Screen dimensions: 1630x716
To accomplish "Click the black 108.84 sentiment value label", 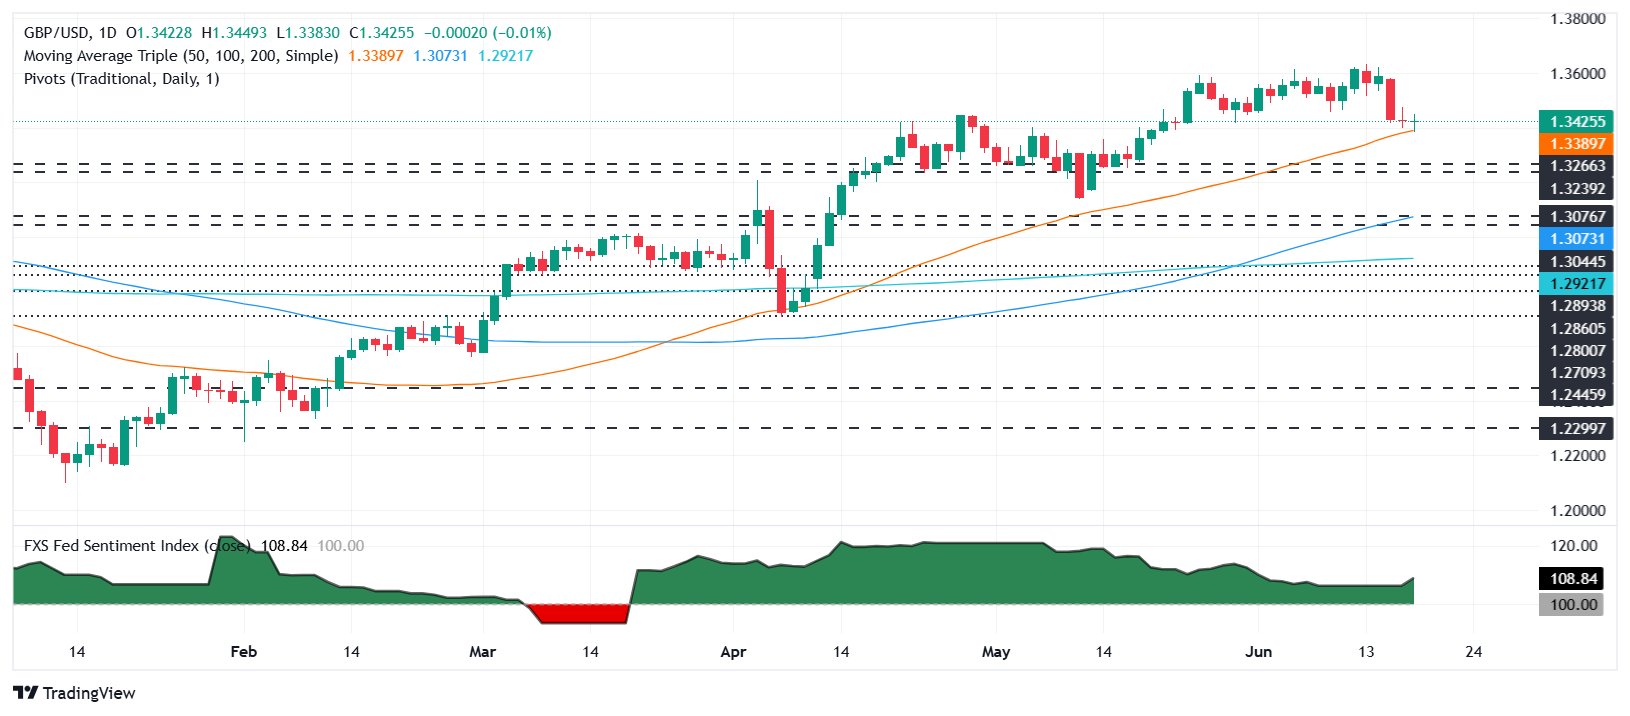I will [1572, 579].
